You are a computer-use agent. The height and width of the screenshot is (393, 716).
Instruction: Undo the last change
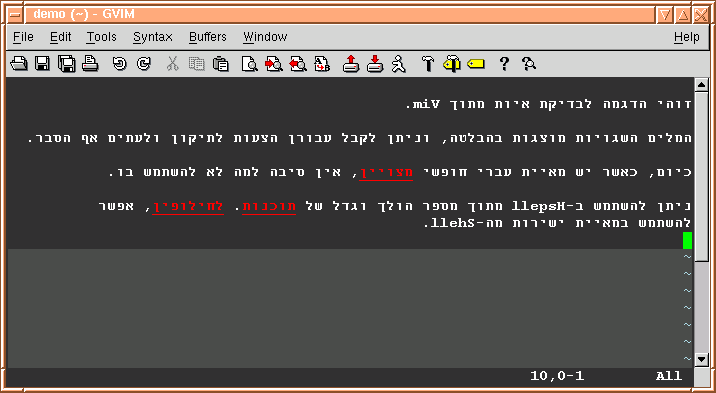point(120,64)
